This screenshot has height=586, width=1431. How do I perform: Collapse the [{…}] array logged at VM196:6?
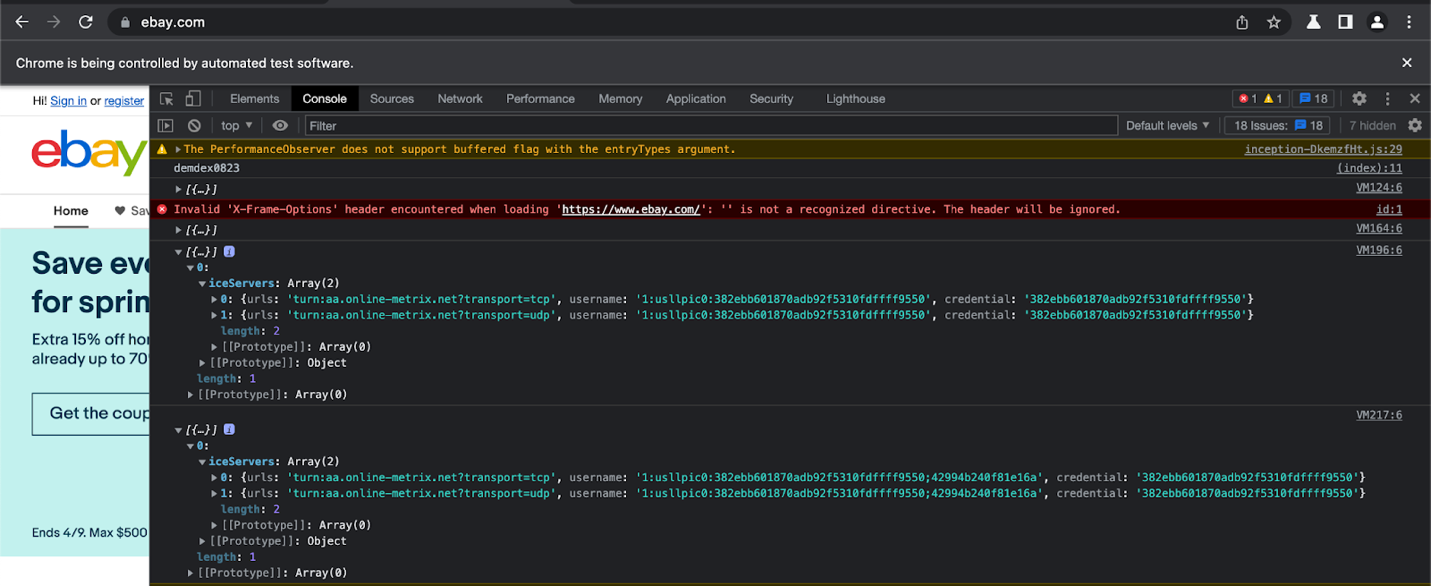point(179,252)
